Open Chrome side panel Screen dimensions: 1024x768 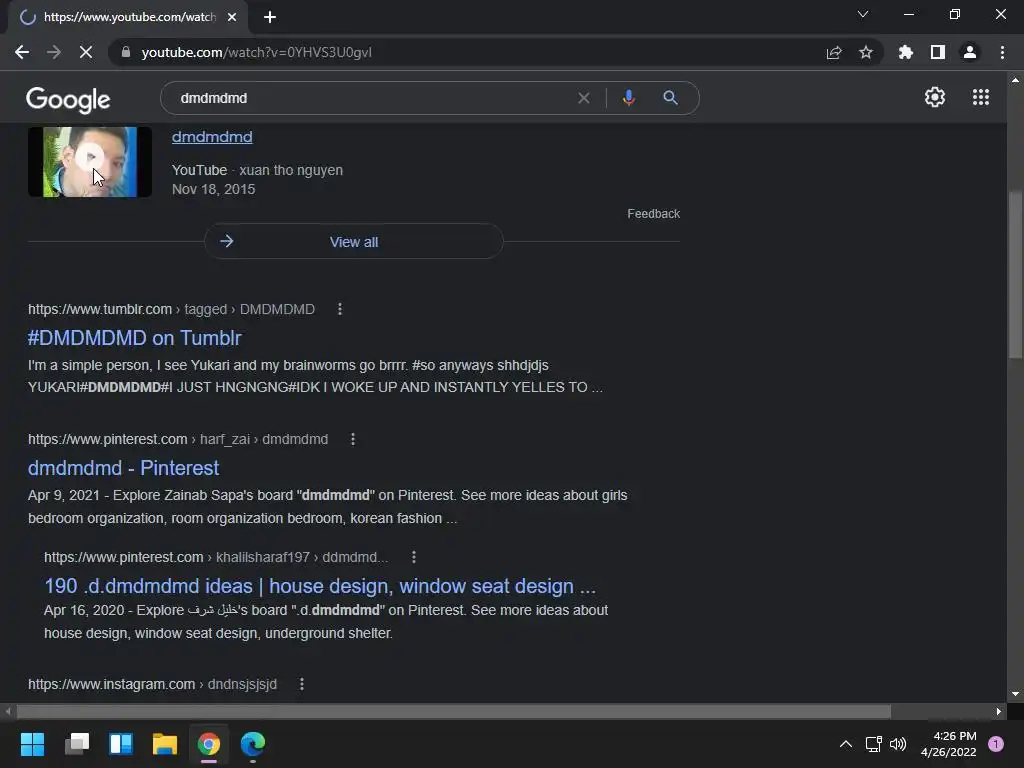click(x=938, y=52)
